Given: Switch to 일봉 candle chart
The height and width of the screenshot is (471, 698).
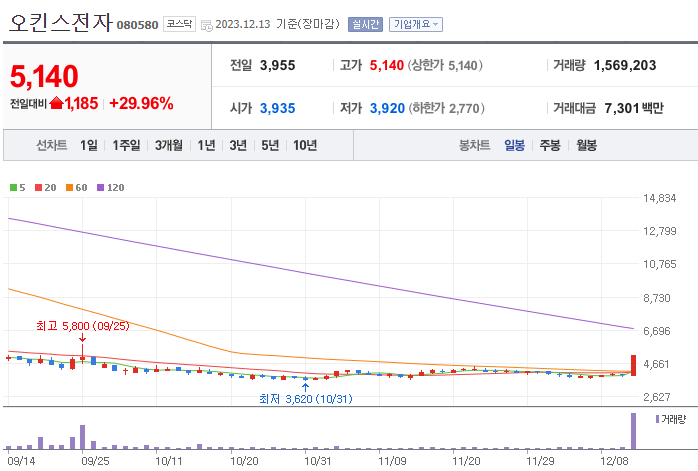Looking at the screenshot, I should coord(514,145).
